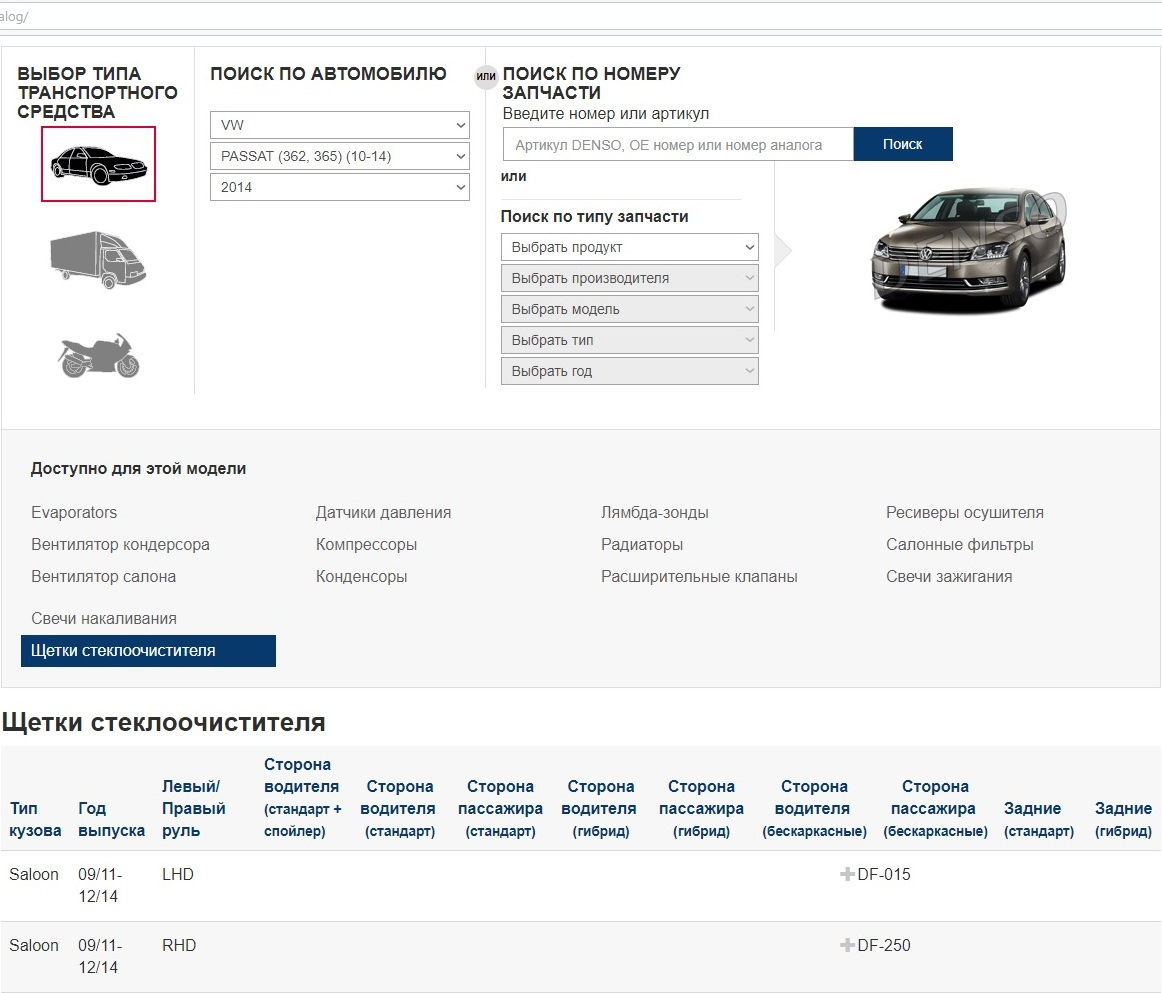Image resolution: width=1162 pixels, height=993 pixels.
Task: Open 'Датчики давления' category
Action: [383, 513]
